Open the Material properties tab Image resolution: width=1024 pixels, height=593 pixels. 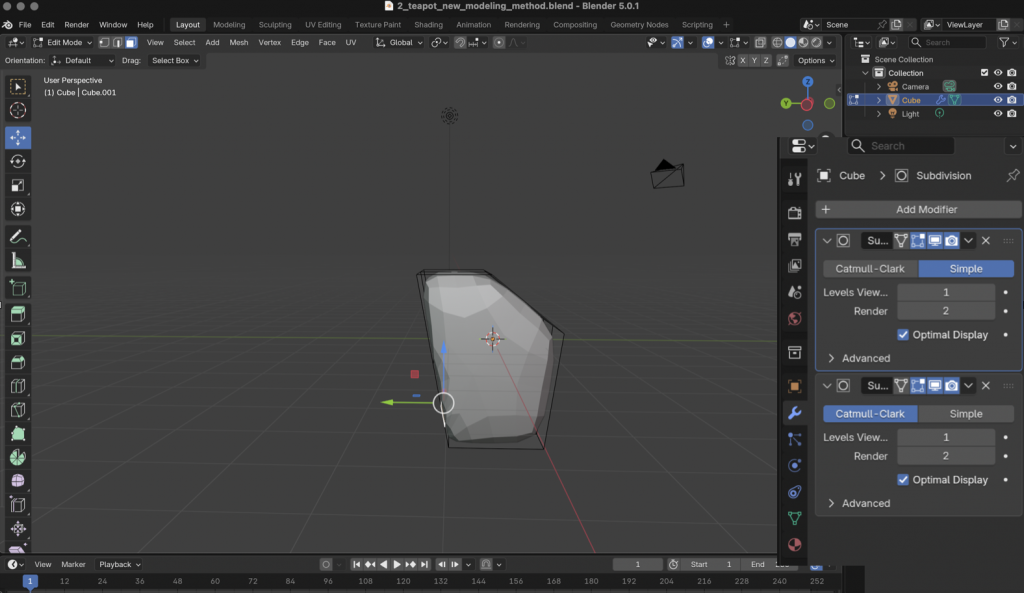795,545
